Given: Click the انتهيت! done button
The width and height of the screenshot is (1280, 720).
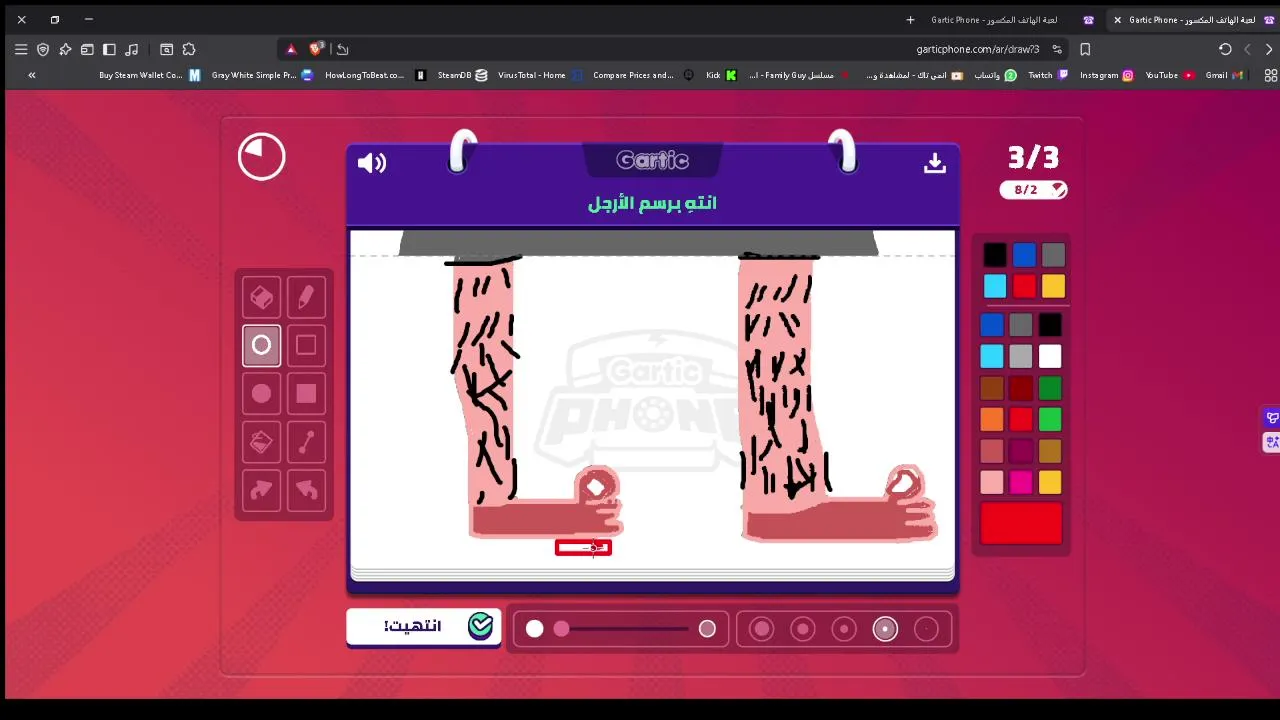Looking at the screenshot, I should [x=424, y=626].
